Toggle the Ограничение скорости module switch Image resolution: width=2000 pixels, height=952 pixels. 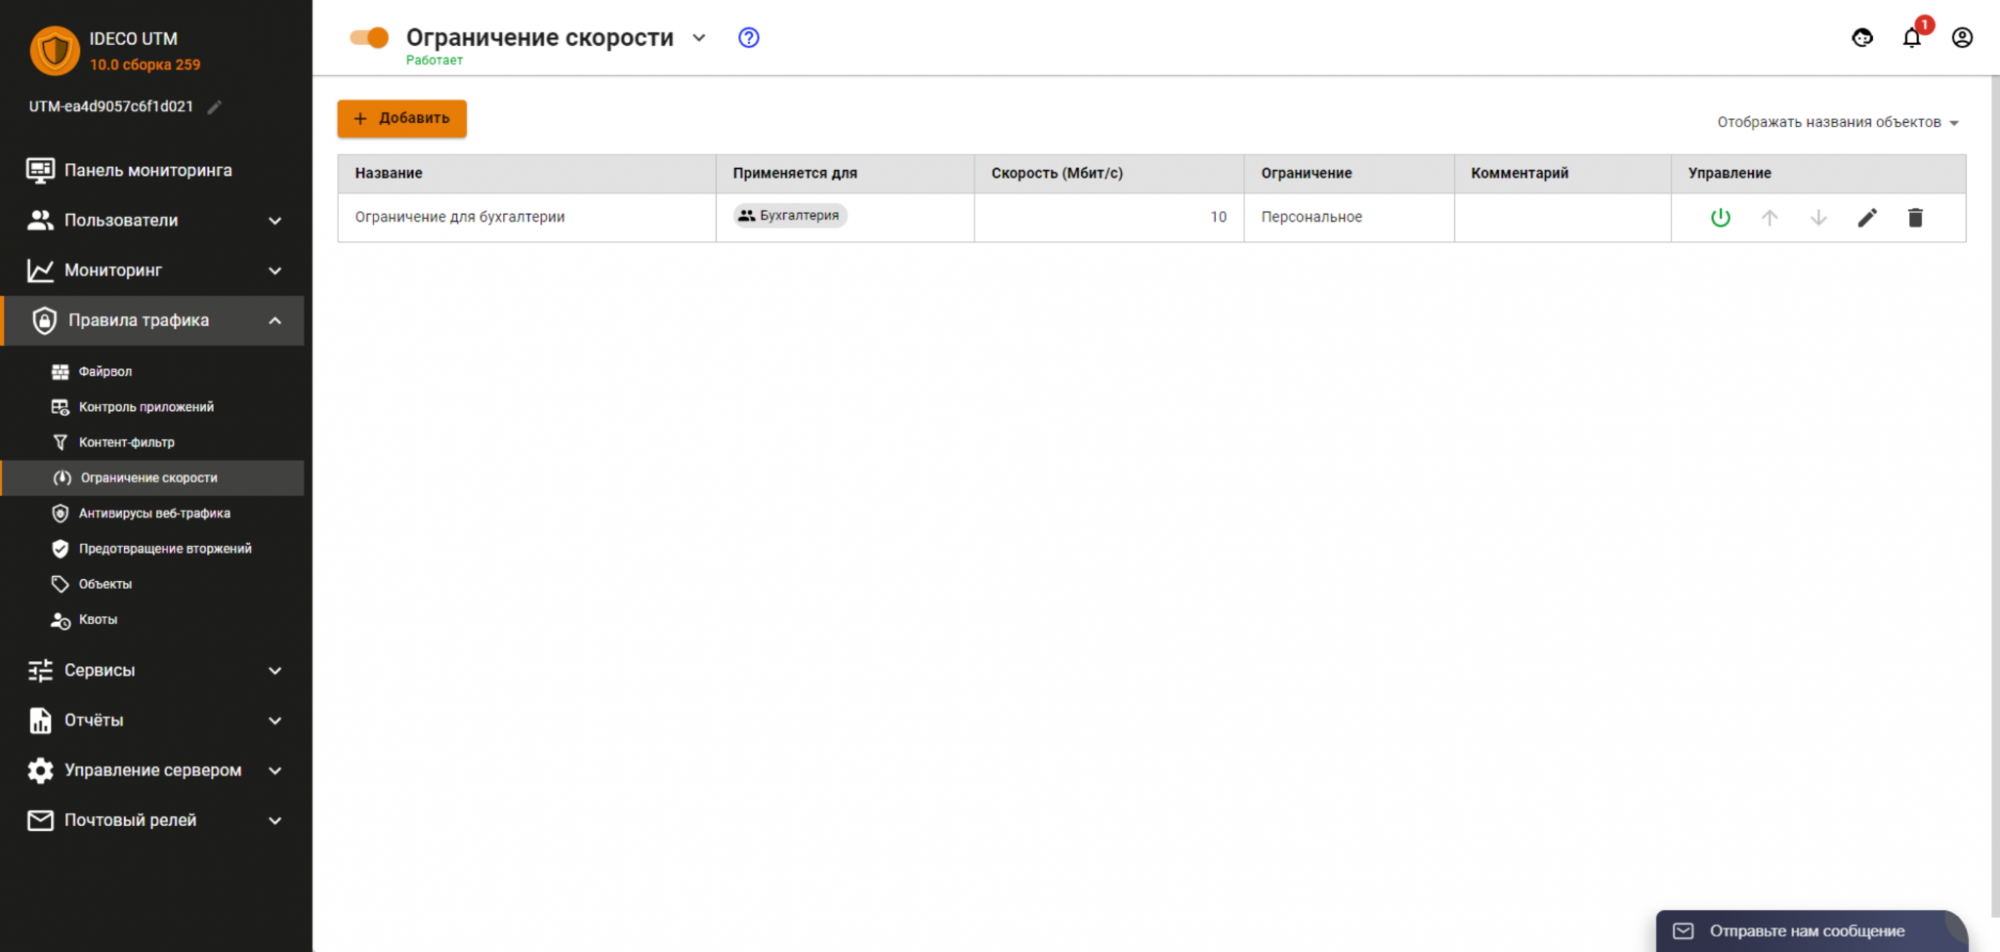(369, 38)
